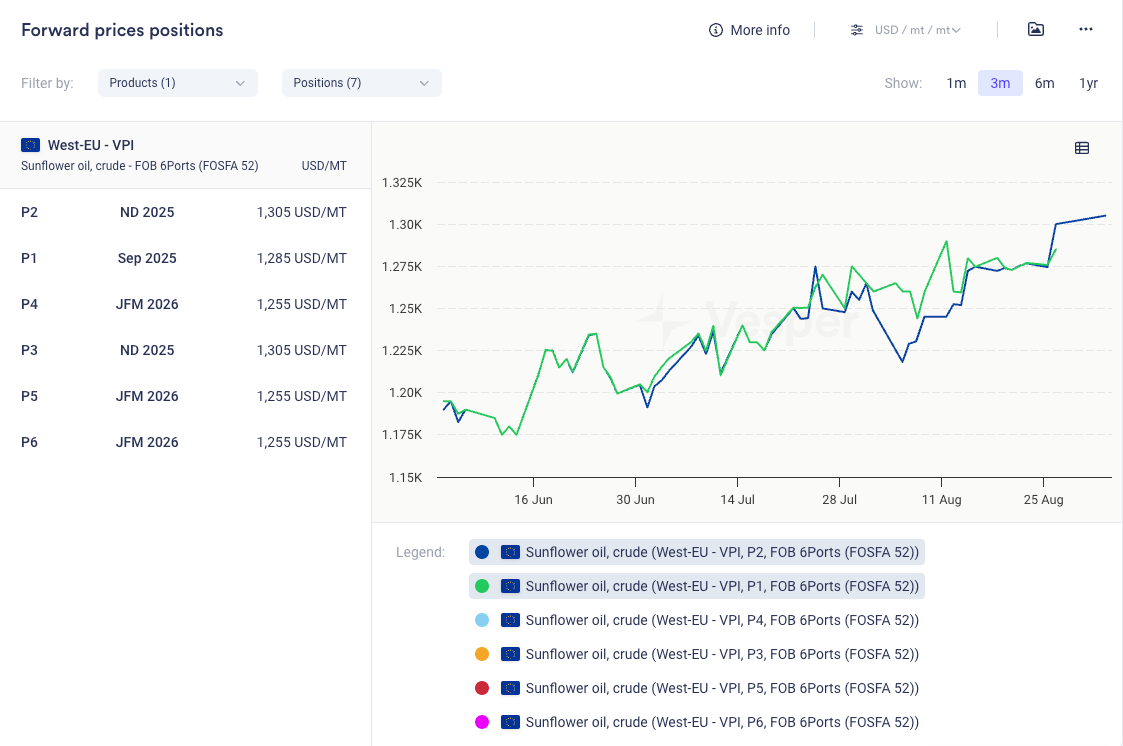1123x746 pixels.
Task: Open the Positions (7) filter dropdown
Action: click(x=361, y=83)
